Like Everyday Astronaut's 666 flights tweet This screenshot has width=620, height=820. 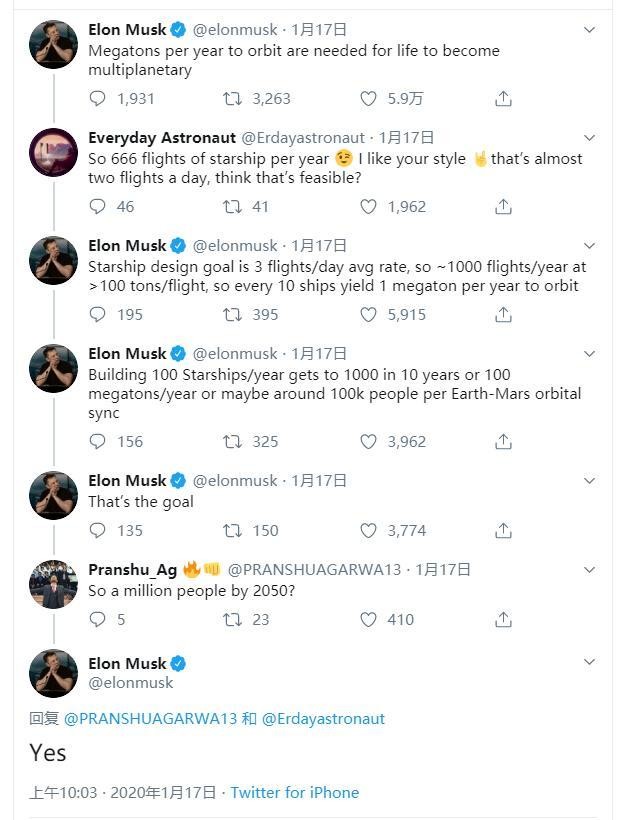tap(368, 206)
